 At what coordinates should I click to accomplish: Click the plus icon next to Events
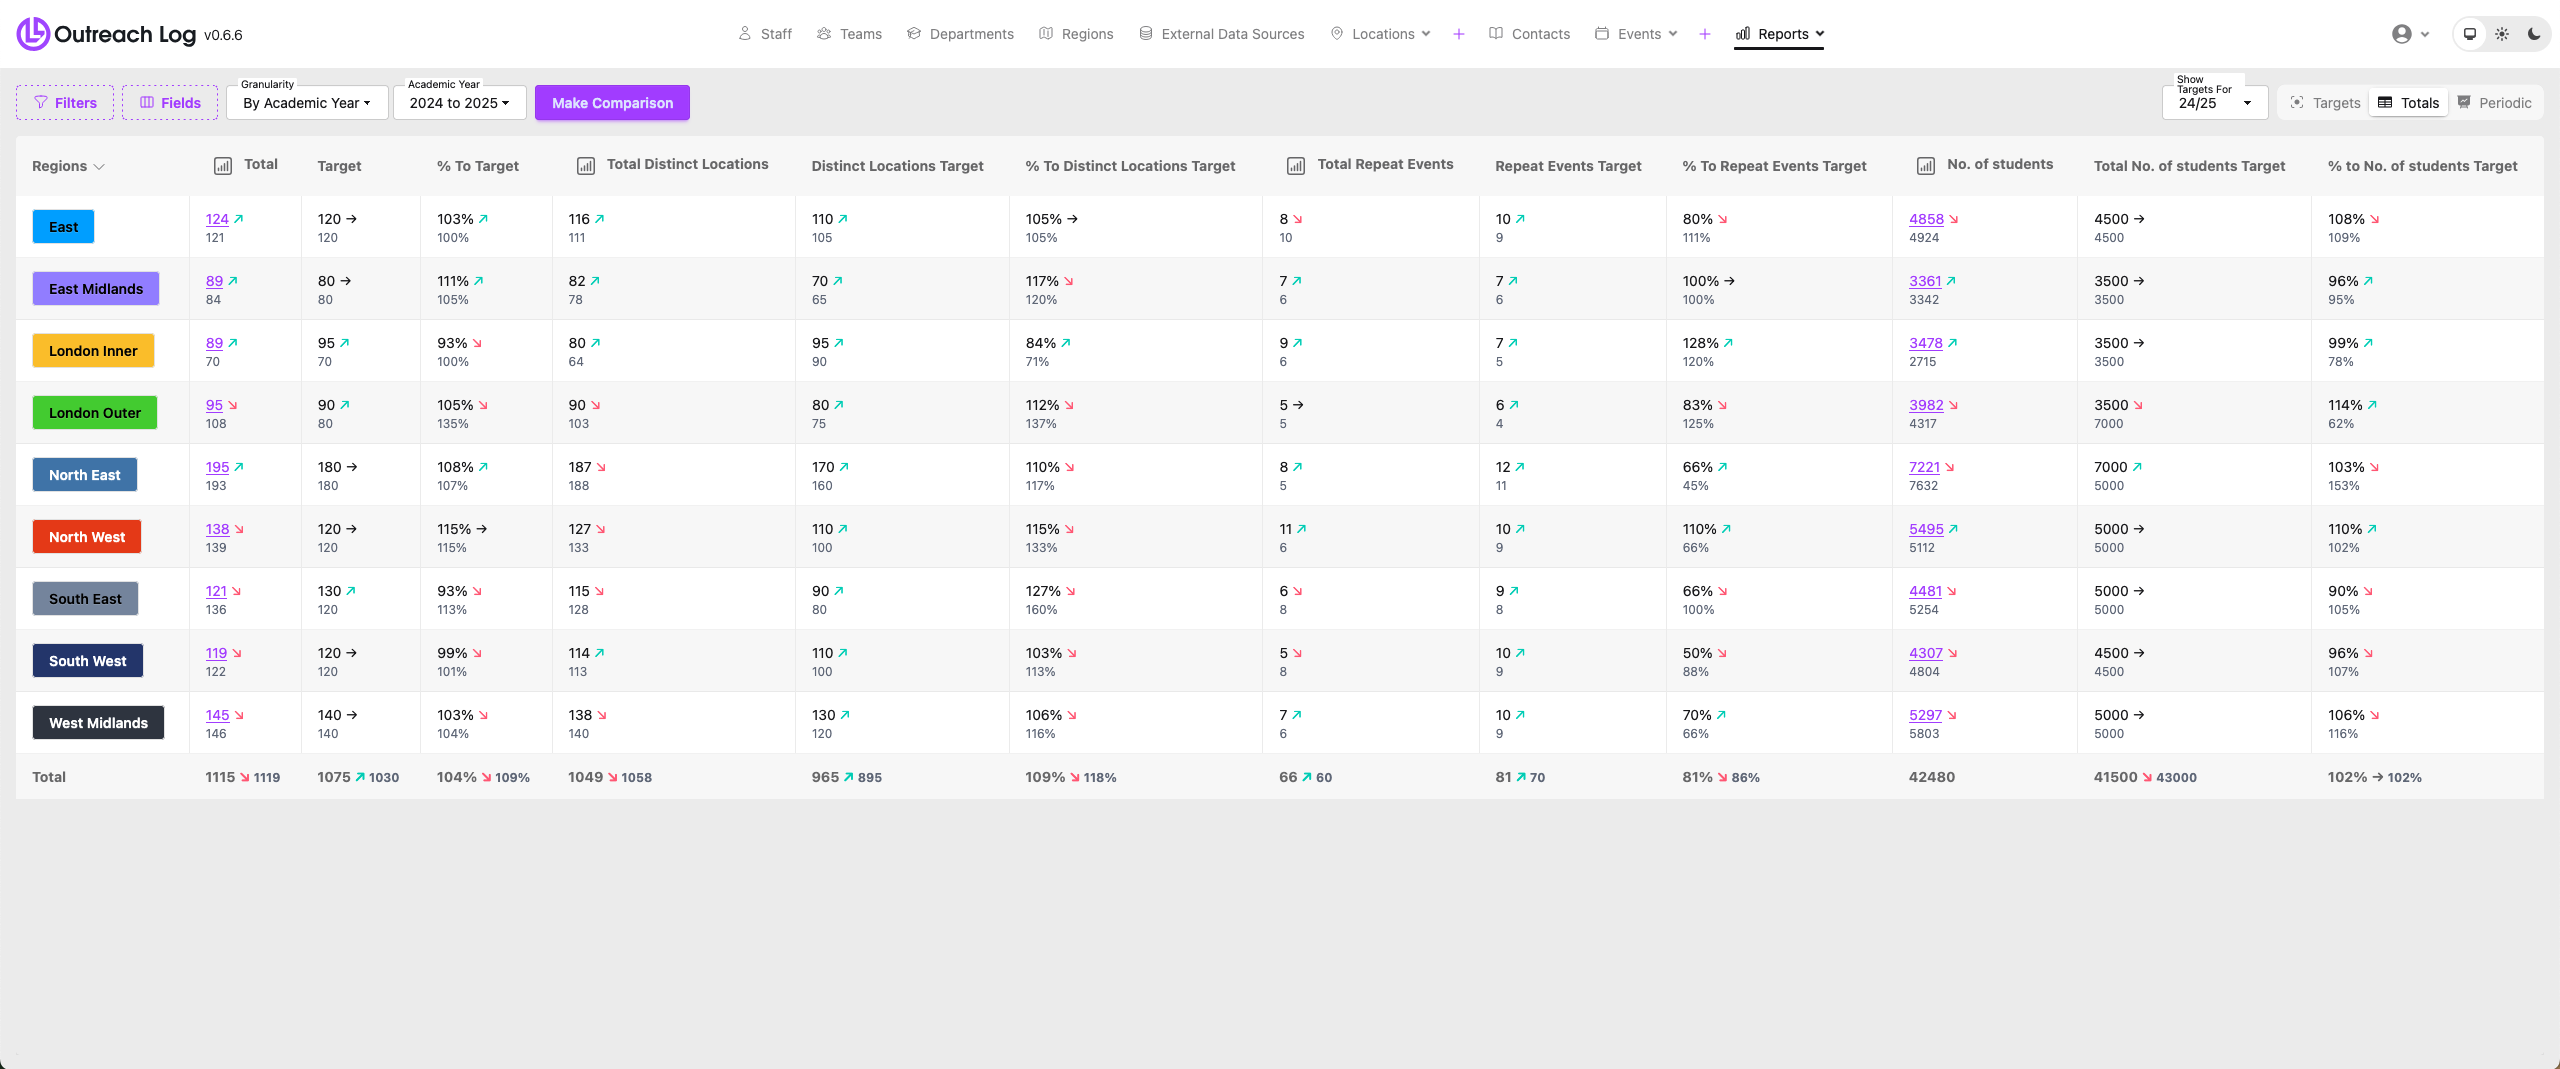tap(1705, 34)
